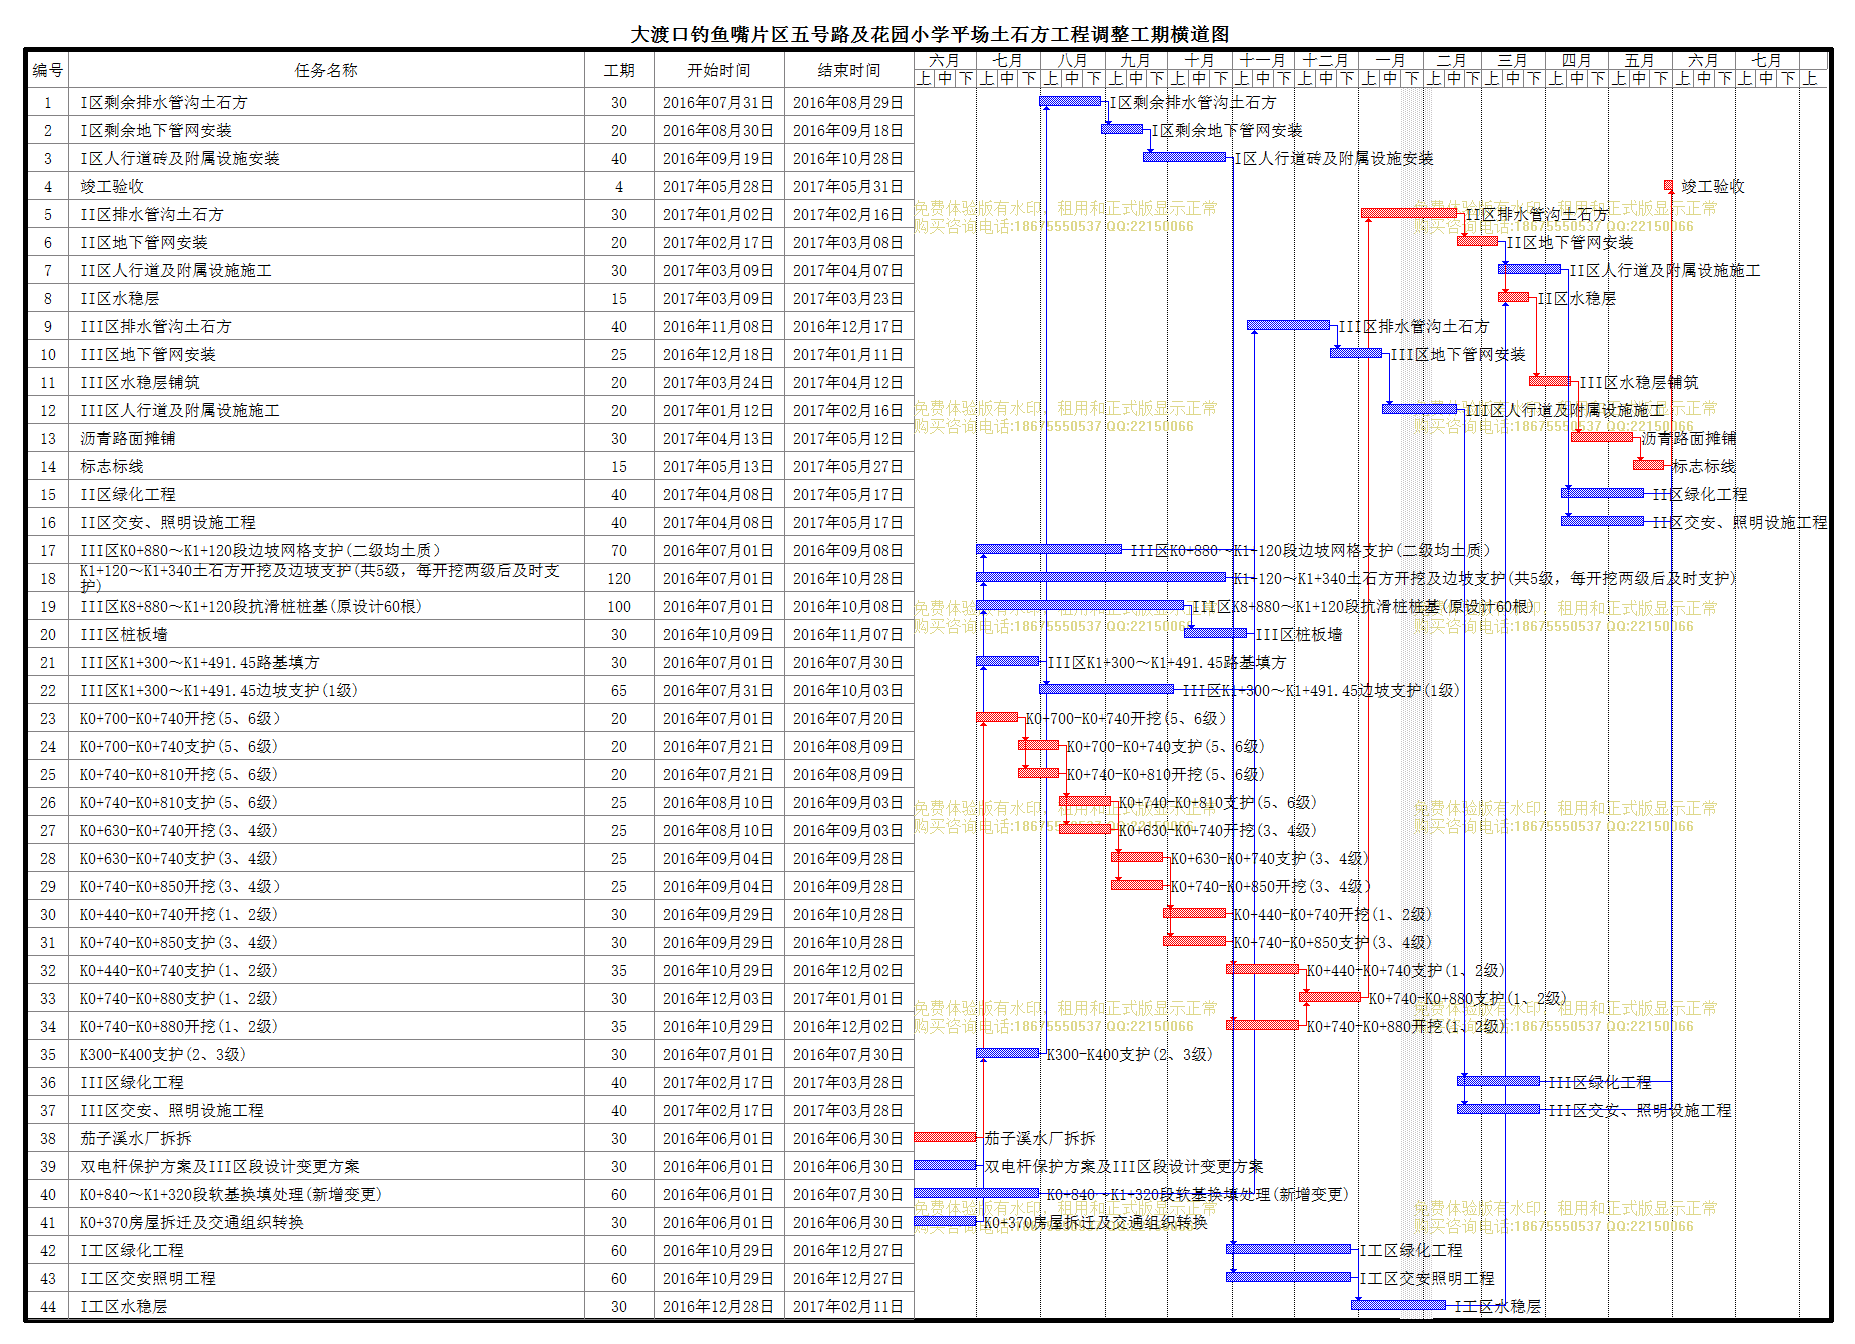Image resolution: width=1855 pixels, height=1344 pixels.
Task: Select task name cell 标志标线 in row 14
Action: (x=326, y=466)
